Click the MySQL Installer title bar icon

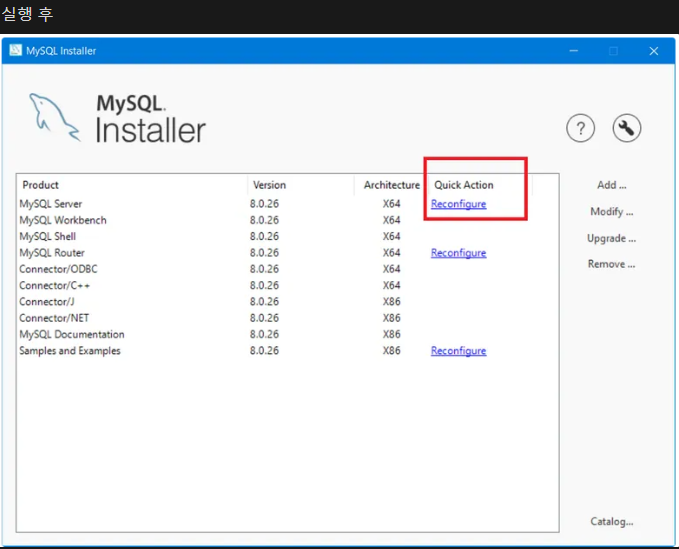pyautogui.click(x=16, y=51)
